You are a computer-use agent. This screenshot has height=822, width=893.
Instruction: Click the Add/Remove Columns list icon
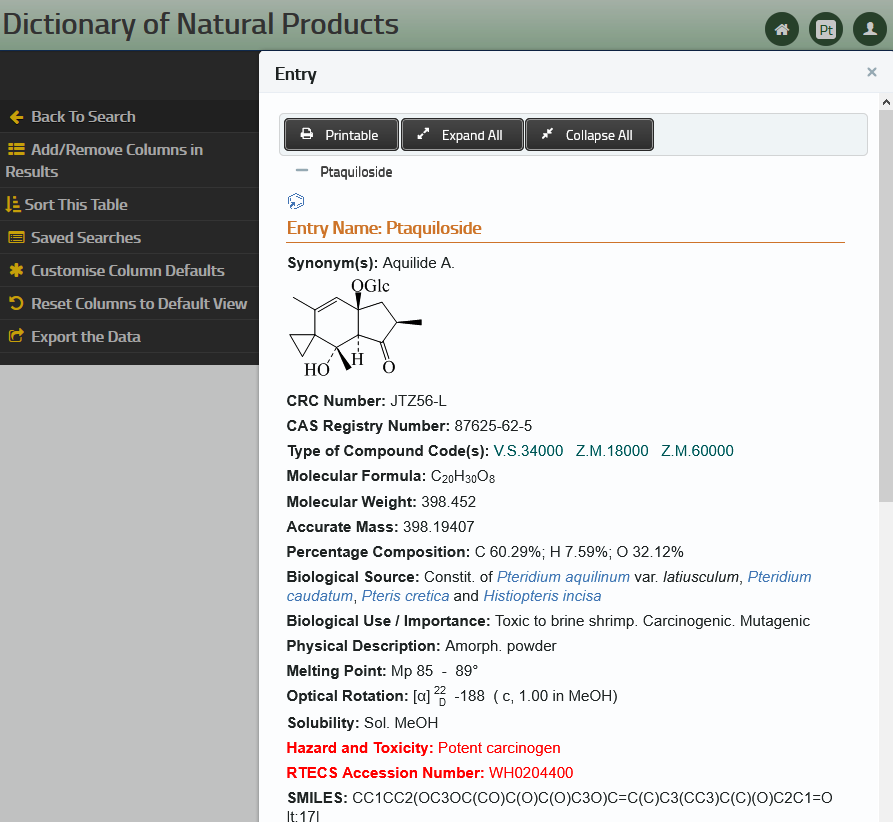16,149
